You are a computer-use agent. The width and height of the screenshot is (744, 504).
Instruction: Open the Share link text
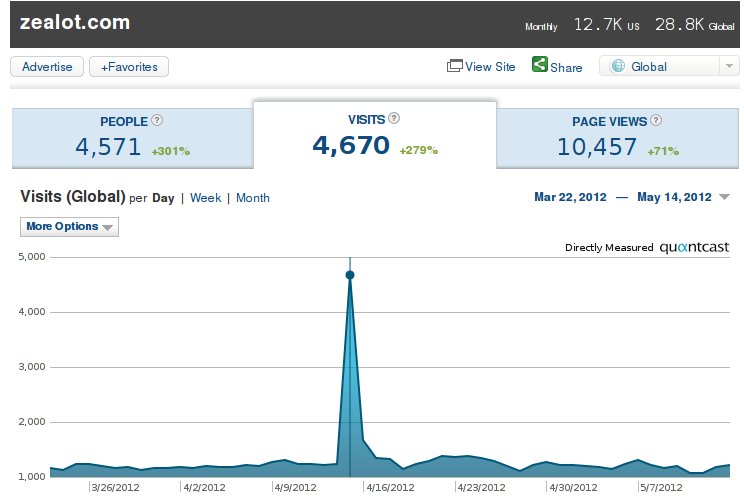(566, 67)
